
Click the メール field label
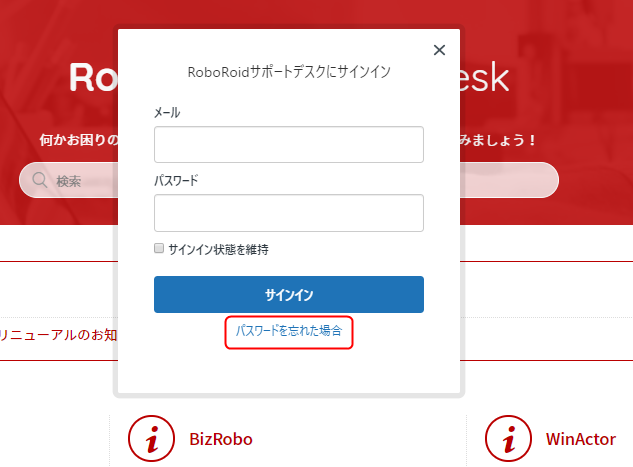point(167,113)
